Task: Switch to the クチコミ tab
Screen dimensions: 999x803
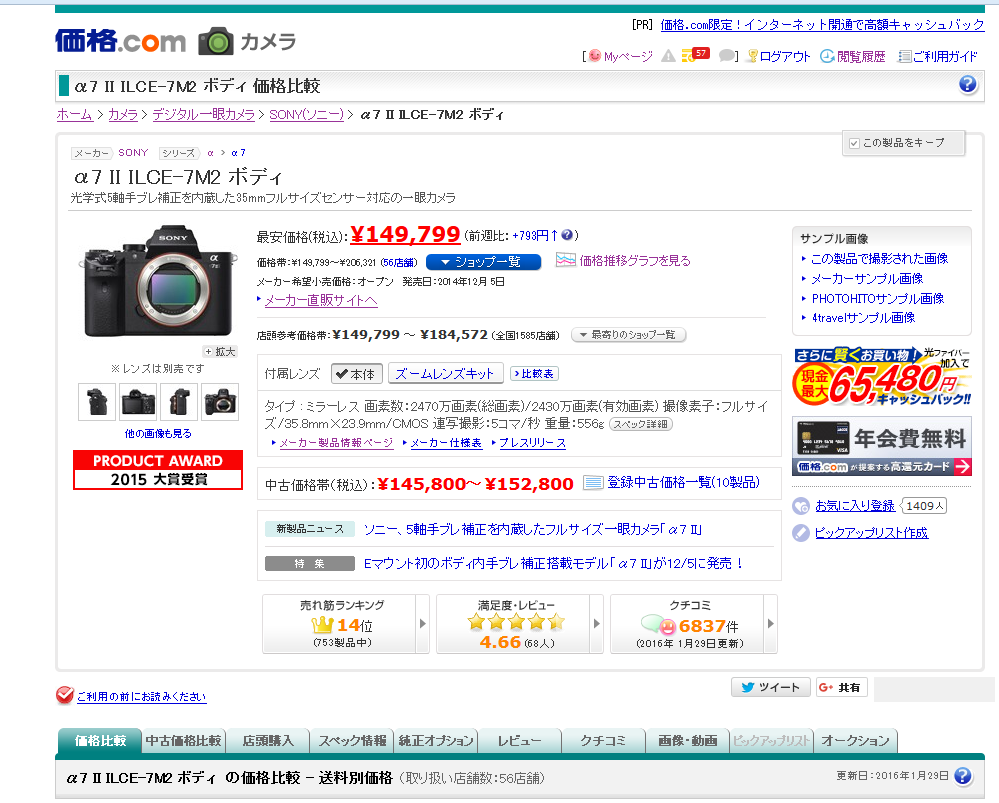Action: click(x=603, y=741)
